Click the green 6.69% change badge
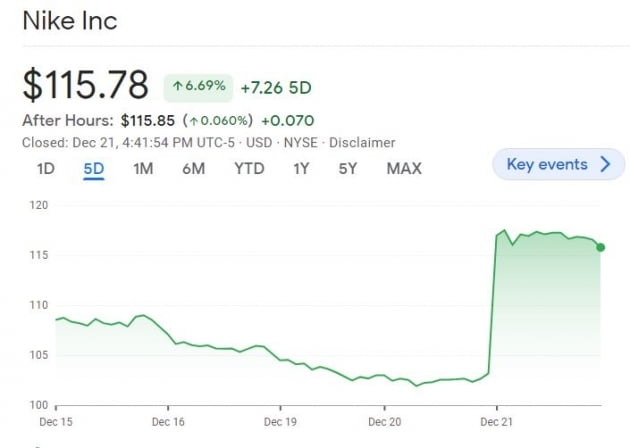This screenshot has width=630, height=448. pos(197,87)
